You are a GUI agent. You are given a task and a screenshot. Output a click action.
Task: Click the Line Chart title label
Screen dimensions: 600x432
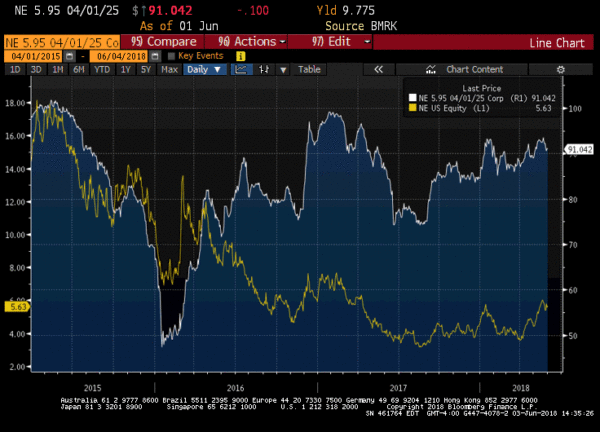[557, 42]
